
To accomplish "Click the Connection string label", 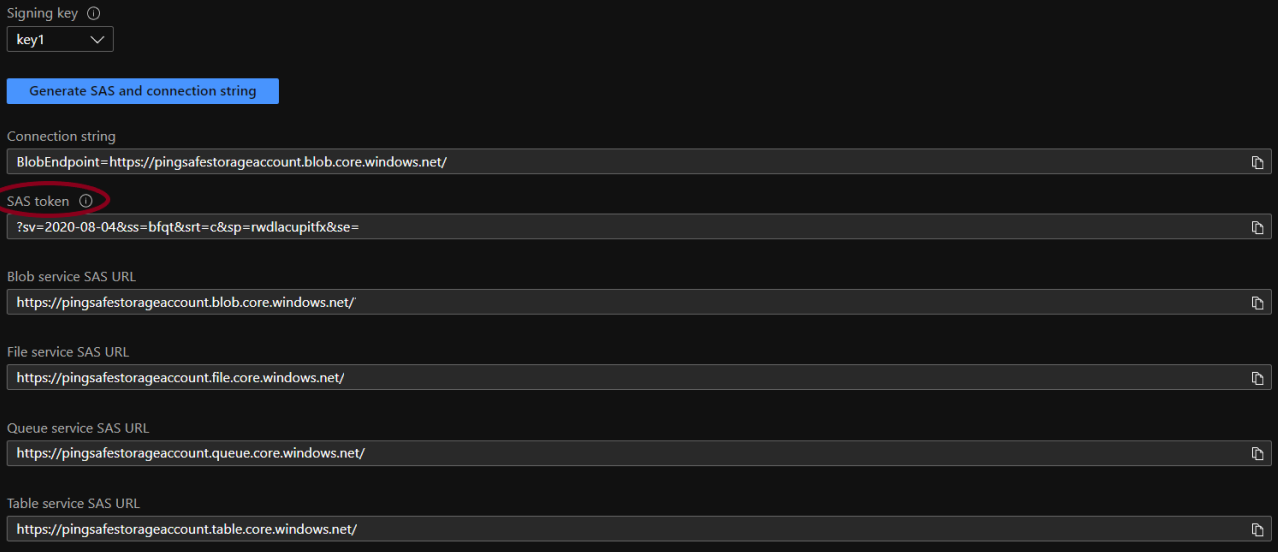I will [61, 136].
